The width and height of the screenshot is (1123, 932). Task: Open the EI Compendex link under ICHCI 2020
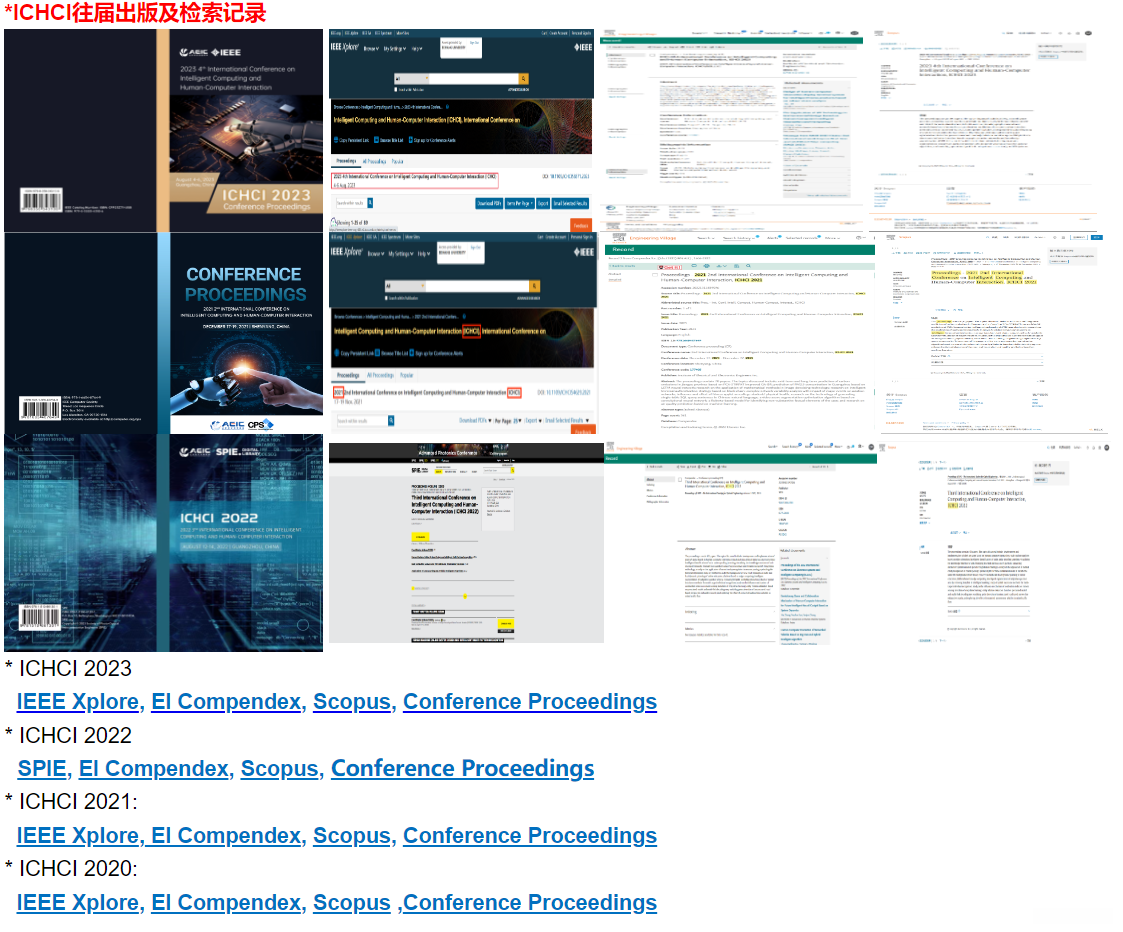(x=226, y=902)
